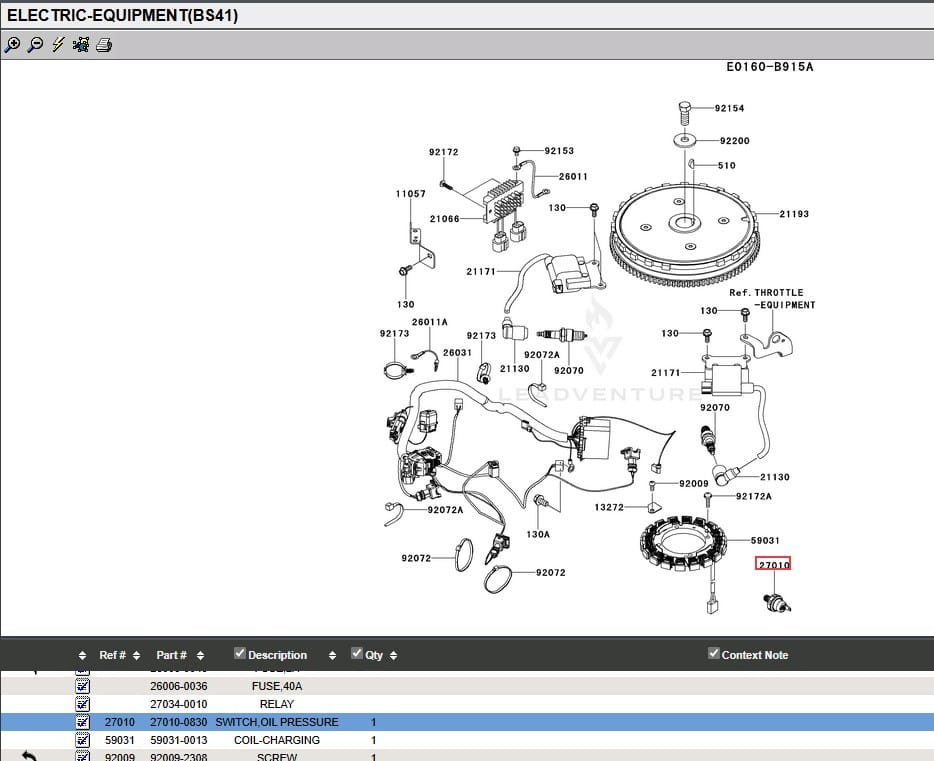Print the diagram with the printer icon
Viewport: 934px width, 761px height.
104,45
